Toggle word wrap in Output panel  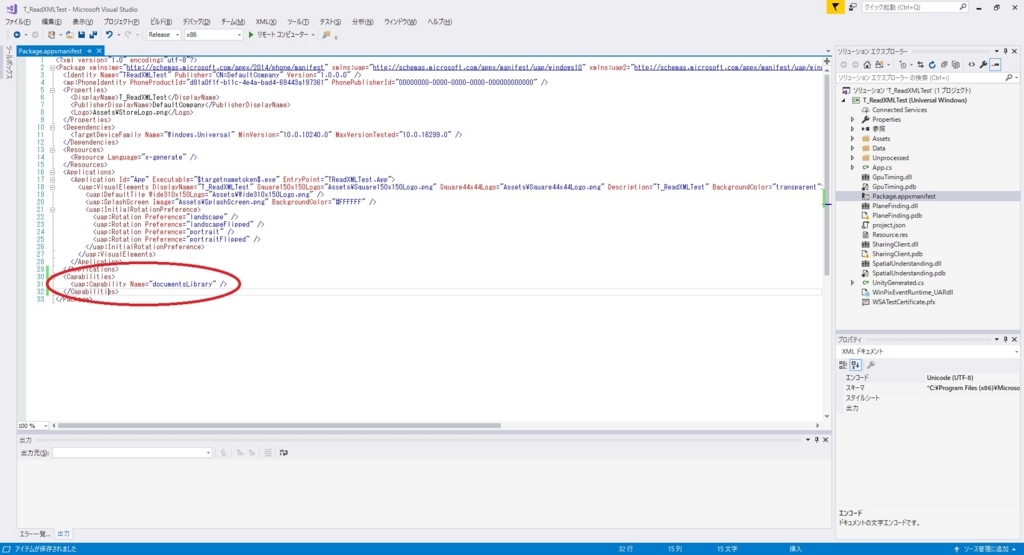(x=283, y=452)
